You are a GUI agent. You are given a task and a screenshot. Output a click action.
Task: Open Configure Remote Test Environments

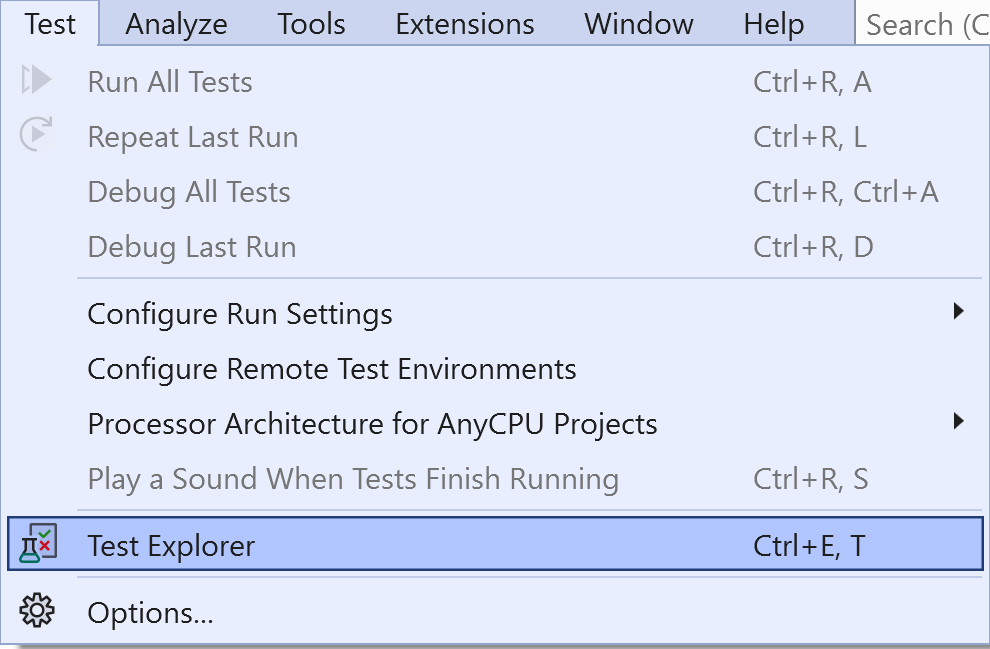[x=332, y=369]
